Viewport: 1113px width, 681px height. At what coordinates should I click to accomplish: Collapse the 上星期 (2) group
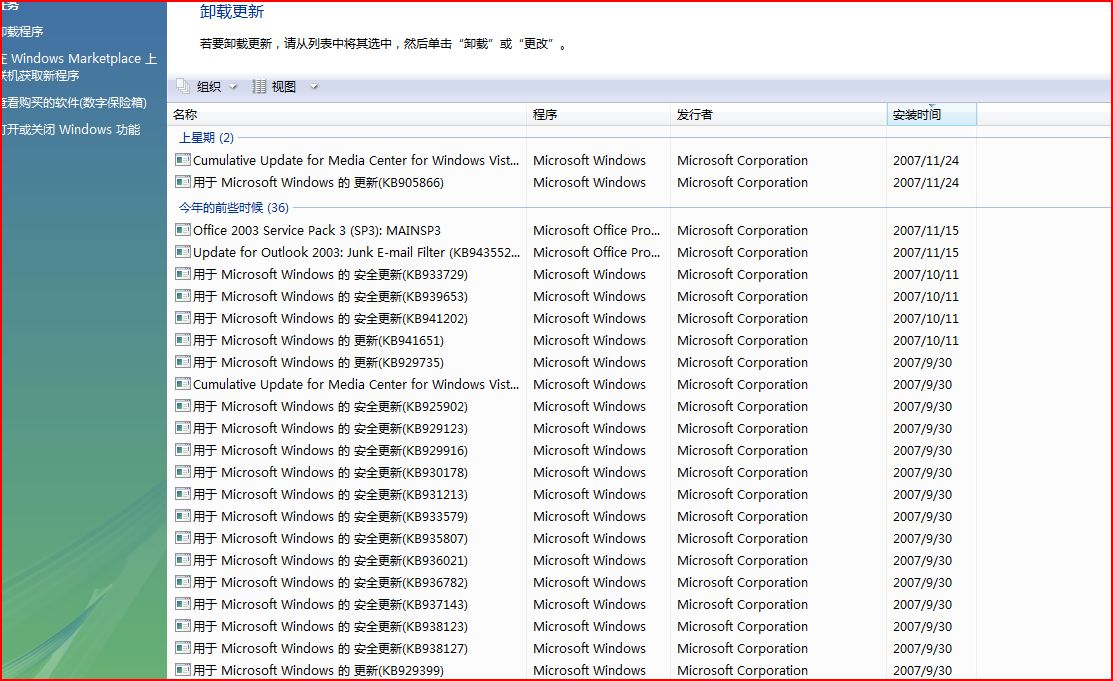[206, 138]
